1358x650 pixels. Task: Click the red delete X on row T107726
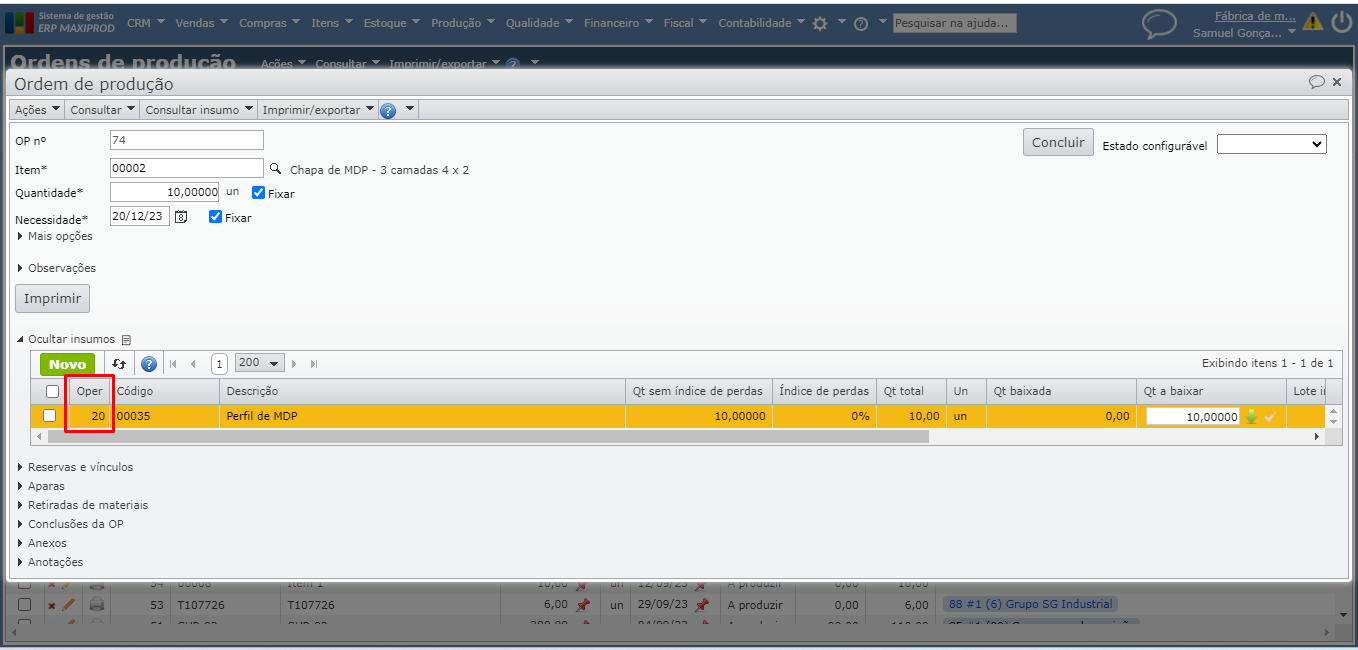coord(52,605)
